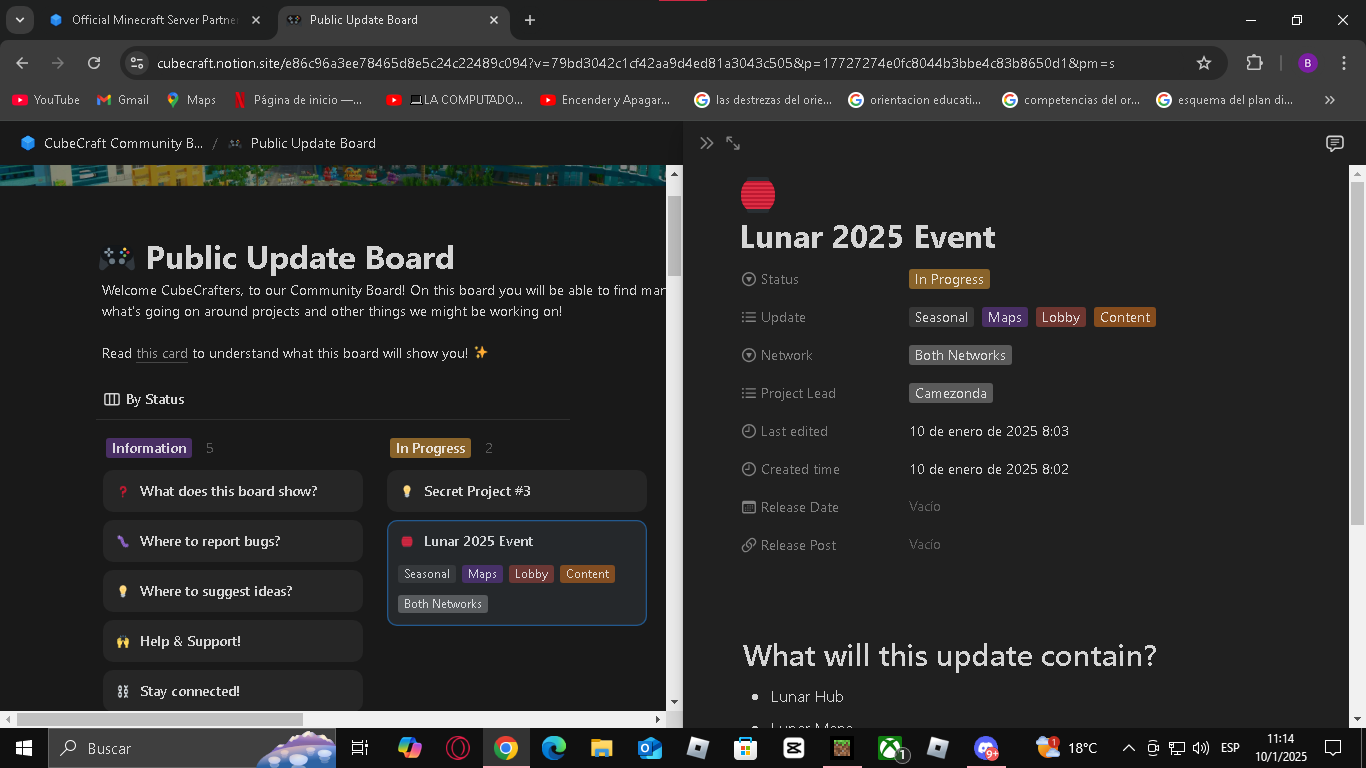Image resolution: width=1366 pixels, height=768 pixels.
Task: Open Task View on the taskbar
Action: 360,748
